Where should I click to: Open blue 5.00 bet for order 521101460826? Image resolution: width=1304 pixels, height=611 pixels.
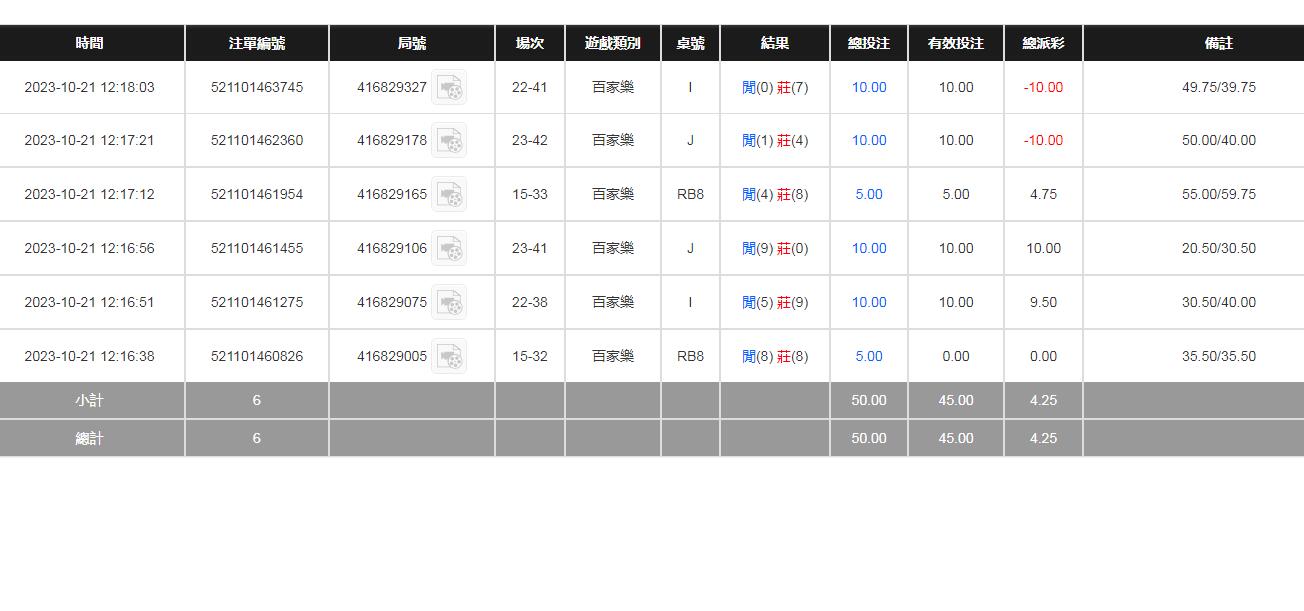(x=869, y=357)
